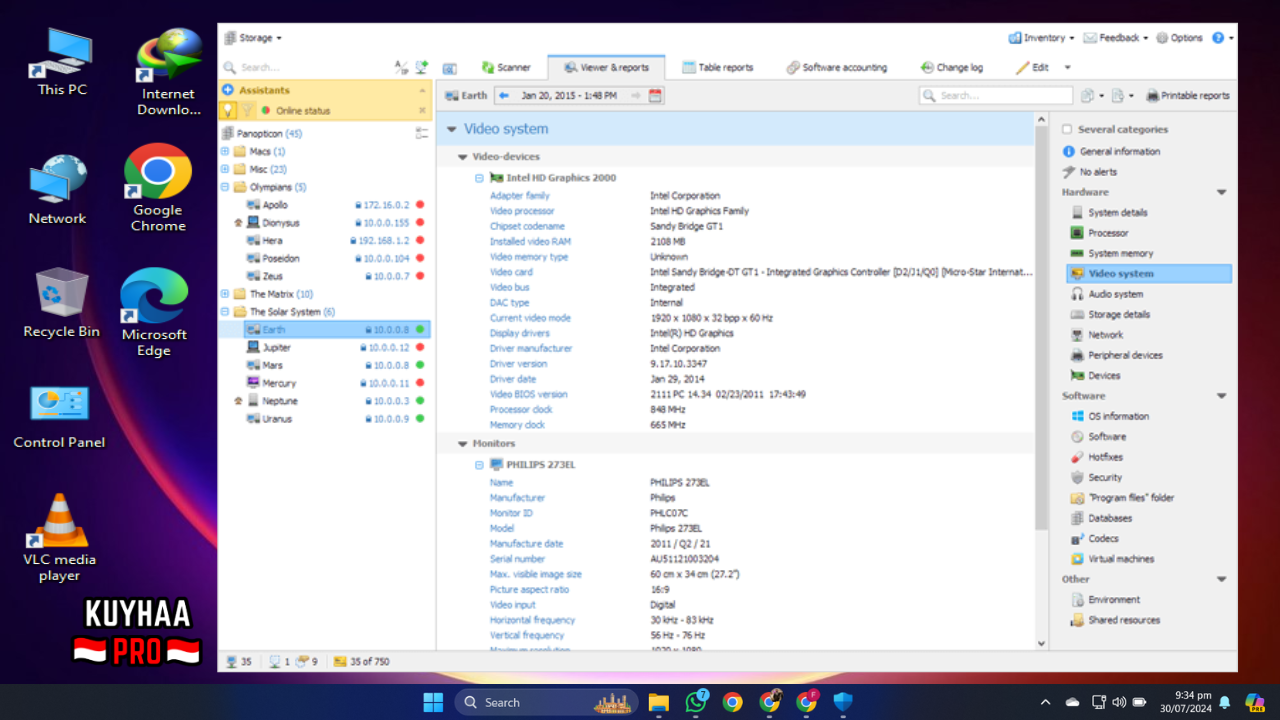
Task: Expand the Macs group in tree
Action: tap(225, 152)
